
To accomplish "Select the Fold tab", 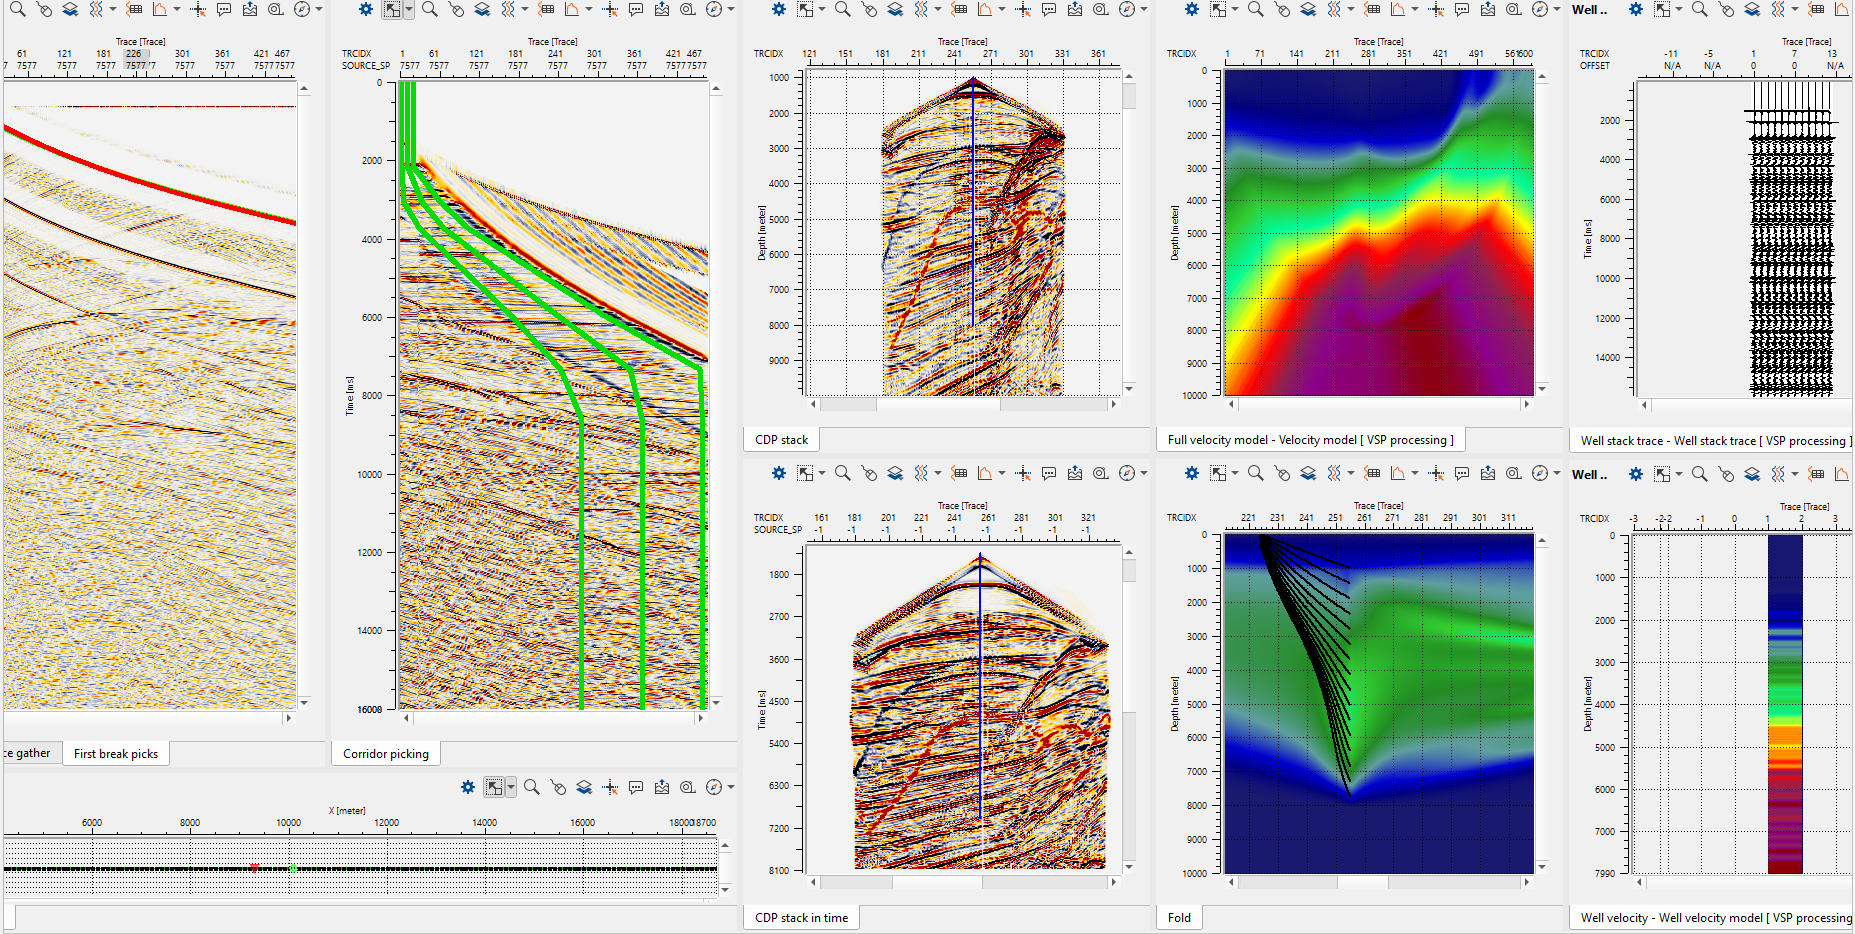I will pyautogui.click(x=1179, y=917).
